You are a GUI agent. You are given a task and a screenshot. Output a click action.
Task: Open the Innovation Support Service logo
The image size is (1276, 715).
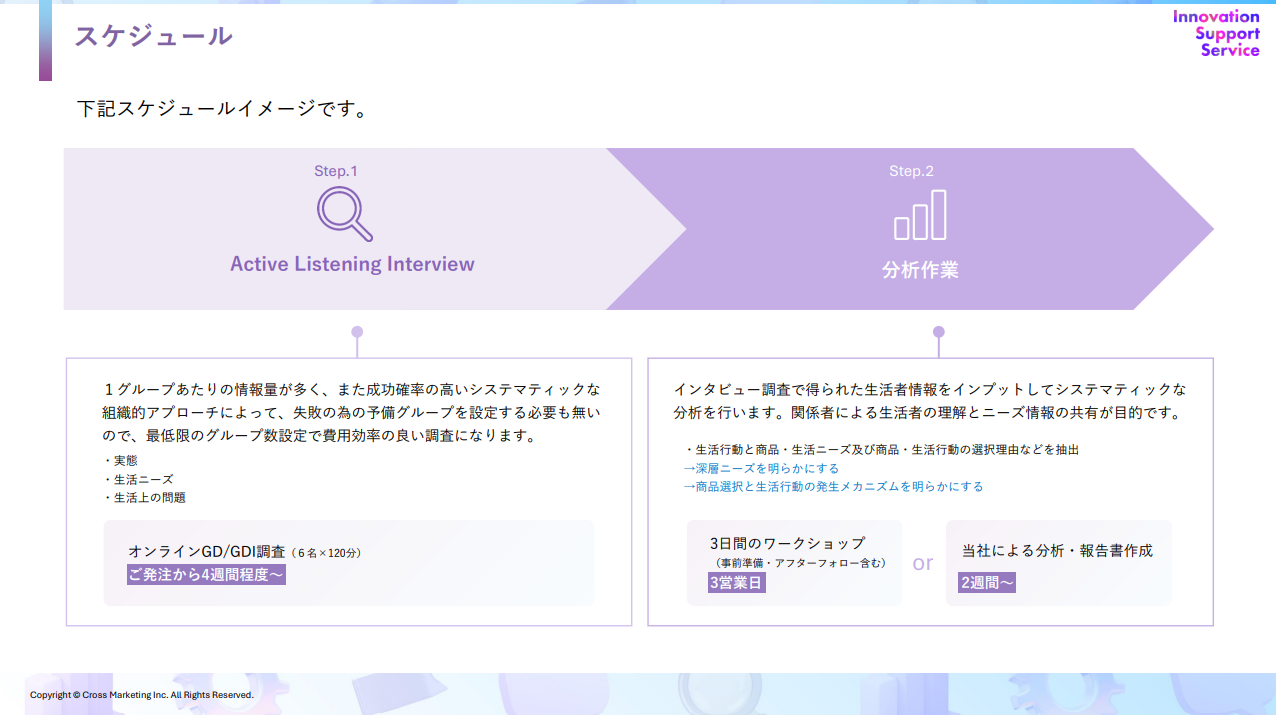pyautogui.click(x=1214, y=34)
